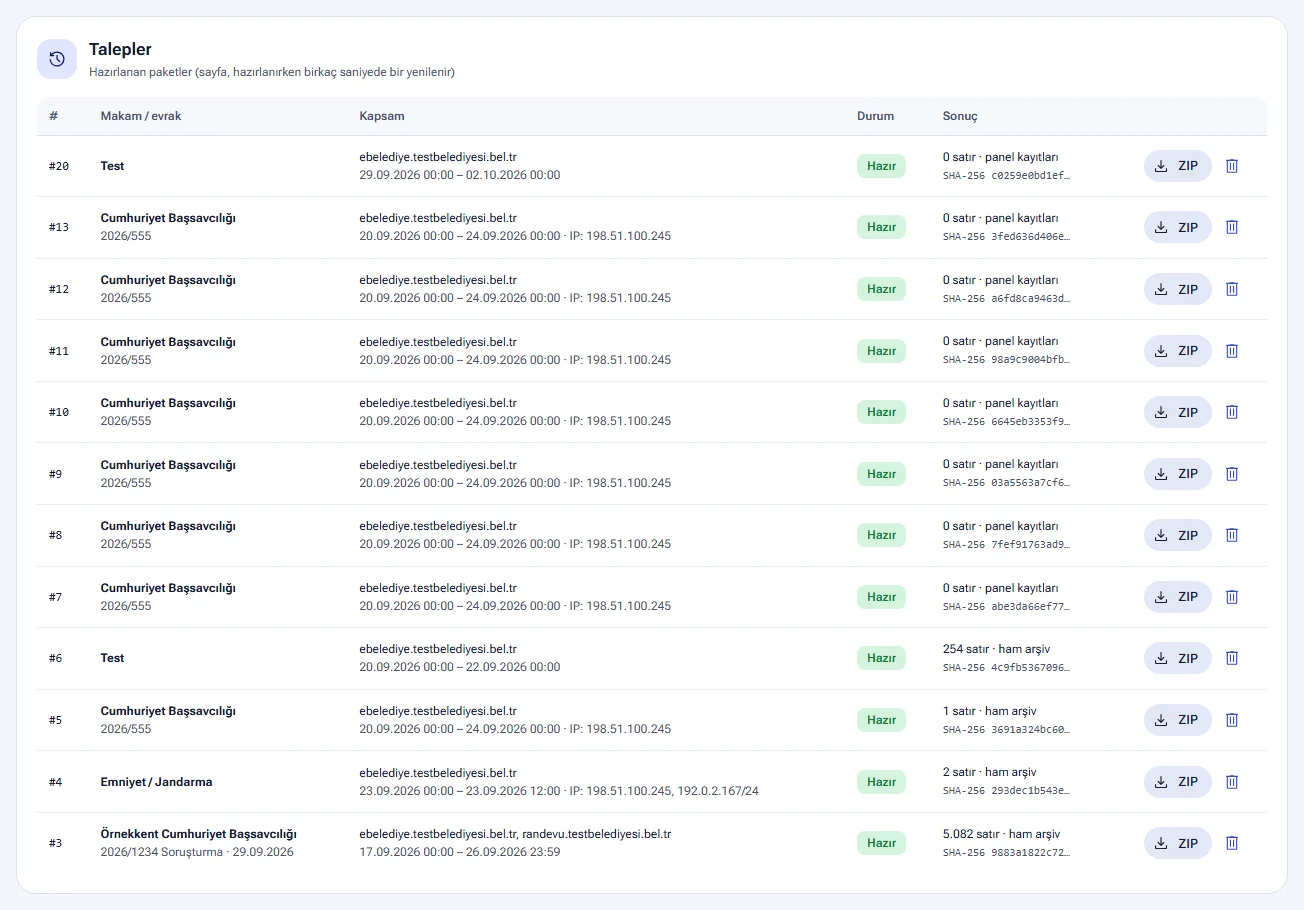This screenshot has width=1304, height=910.
Task: Download ZIP package for request #8
Action: (x=1177, y=535)
